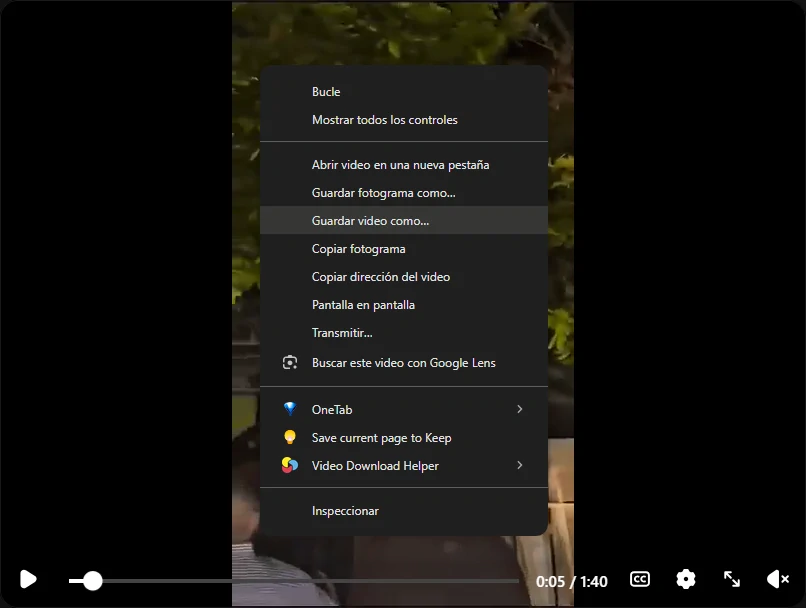Click the video progress slider handle
The image size is (806, 608).
[93, 581]
